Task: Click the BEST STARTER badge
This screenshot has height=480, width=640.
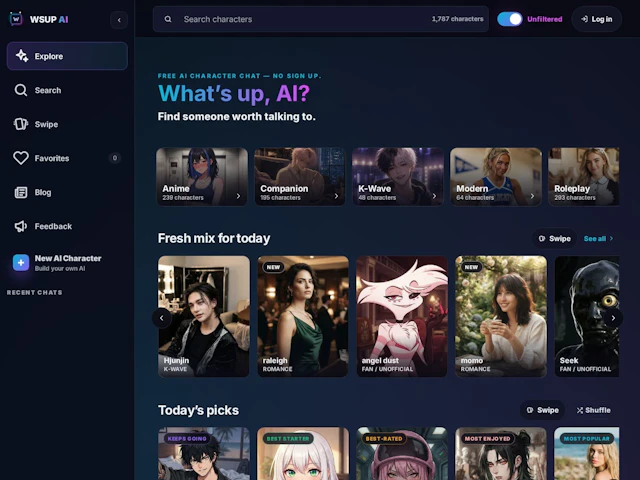Action: click(x=288, y=438)
